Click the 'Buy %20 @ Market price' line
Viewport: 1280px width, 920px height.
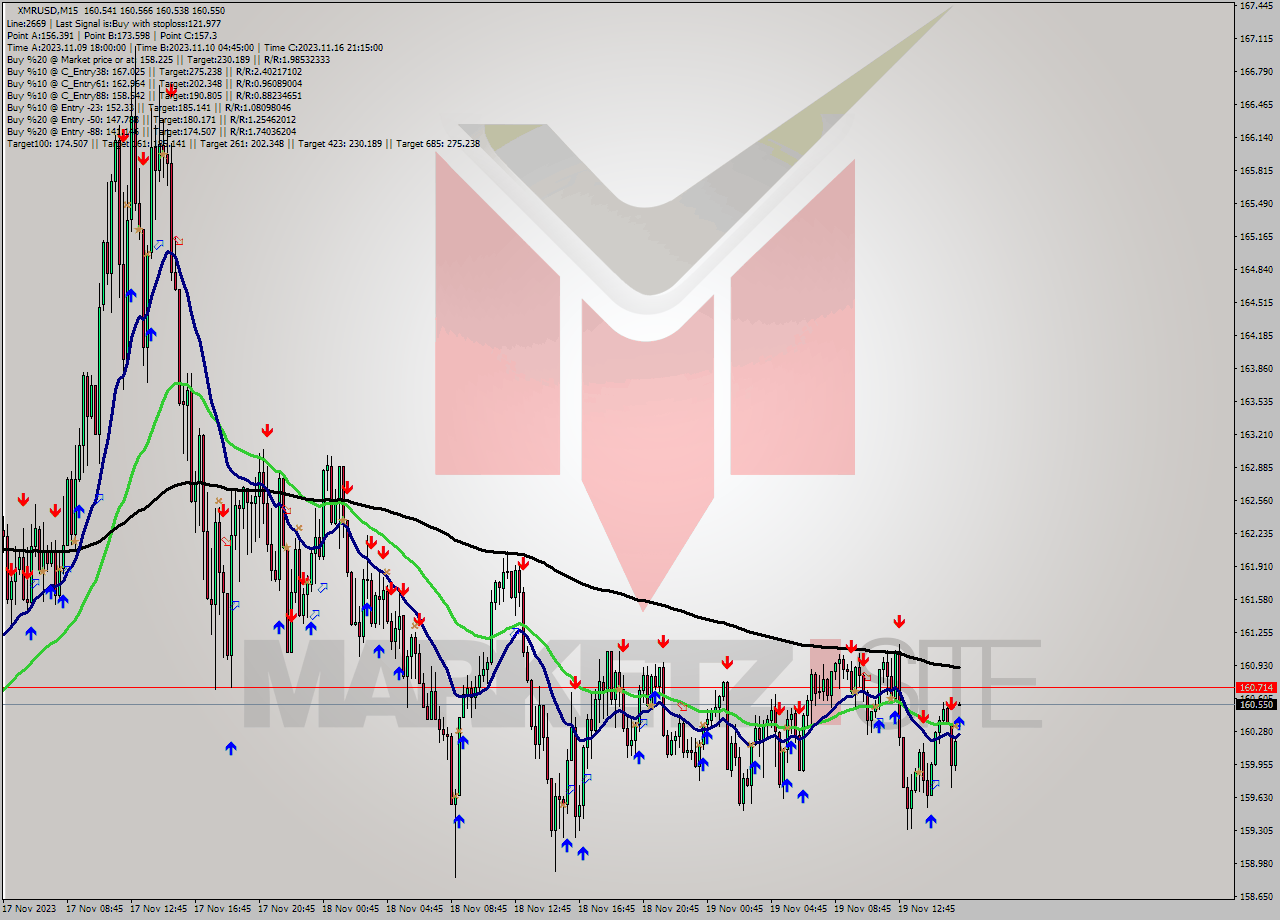(x=168, y=59)
